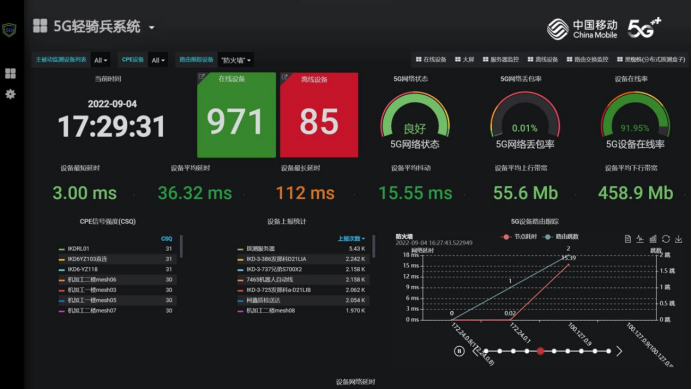Image resolution: width=692 pixels, height=389 pixels.
Task: Open the dashboards grid icon in sidebar
Action: click(x=10, y=73)
